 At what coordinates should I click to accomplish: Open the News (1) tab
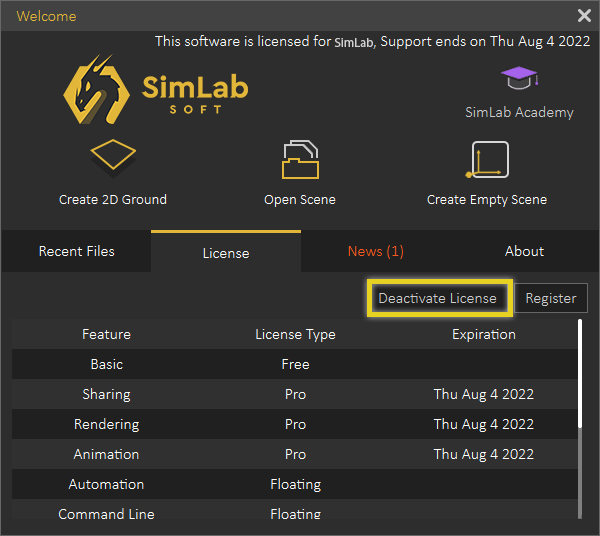click(375, 251)
